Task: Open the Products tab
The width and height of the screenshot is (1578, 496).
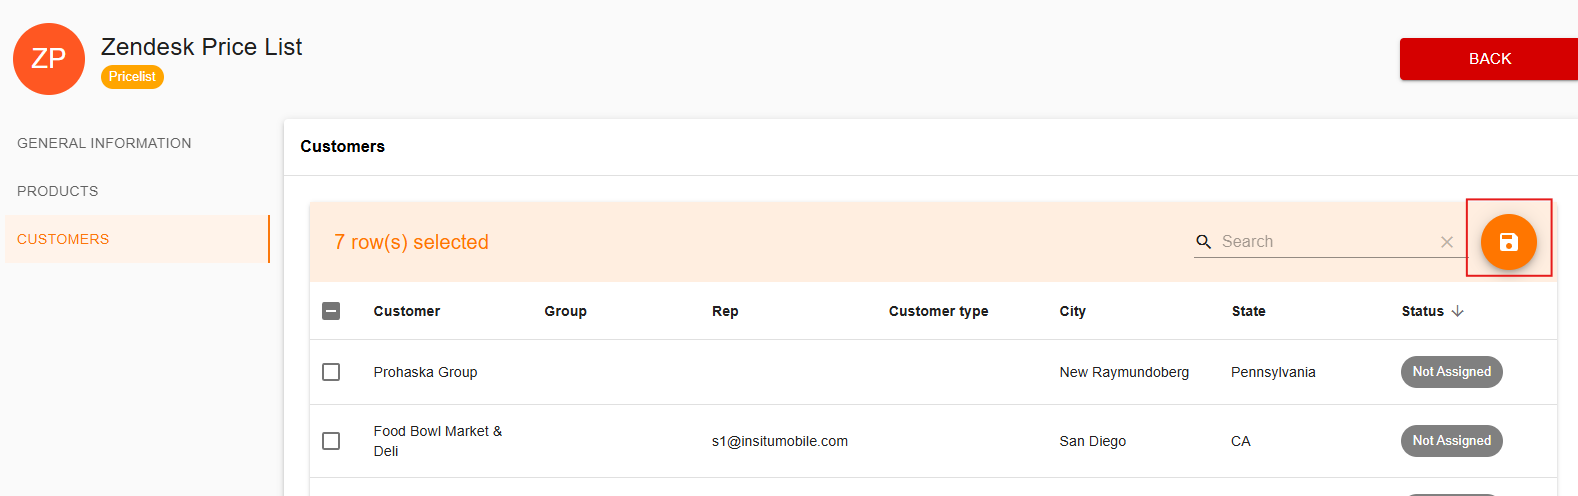Action: point(58,191)
